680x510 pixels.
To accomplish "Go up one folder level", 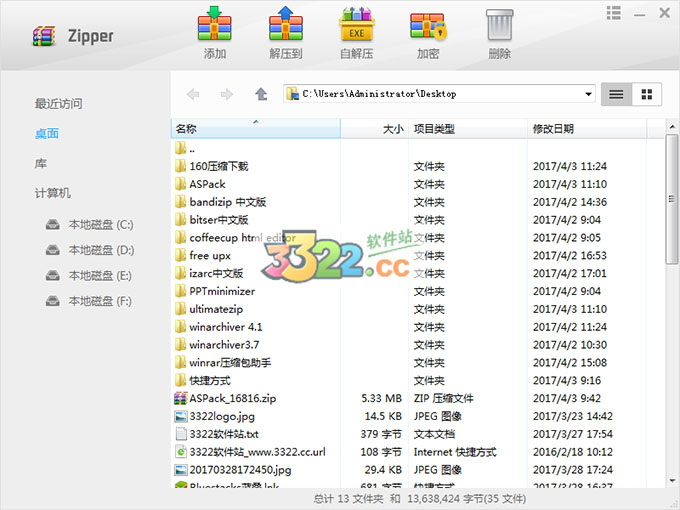I will 261,94.
